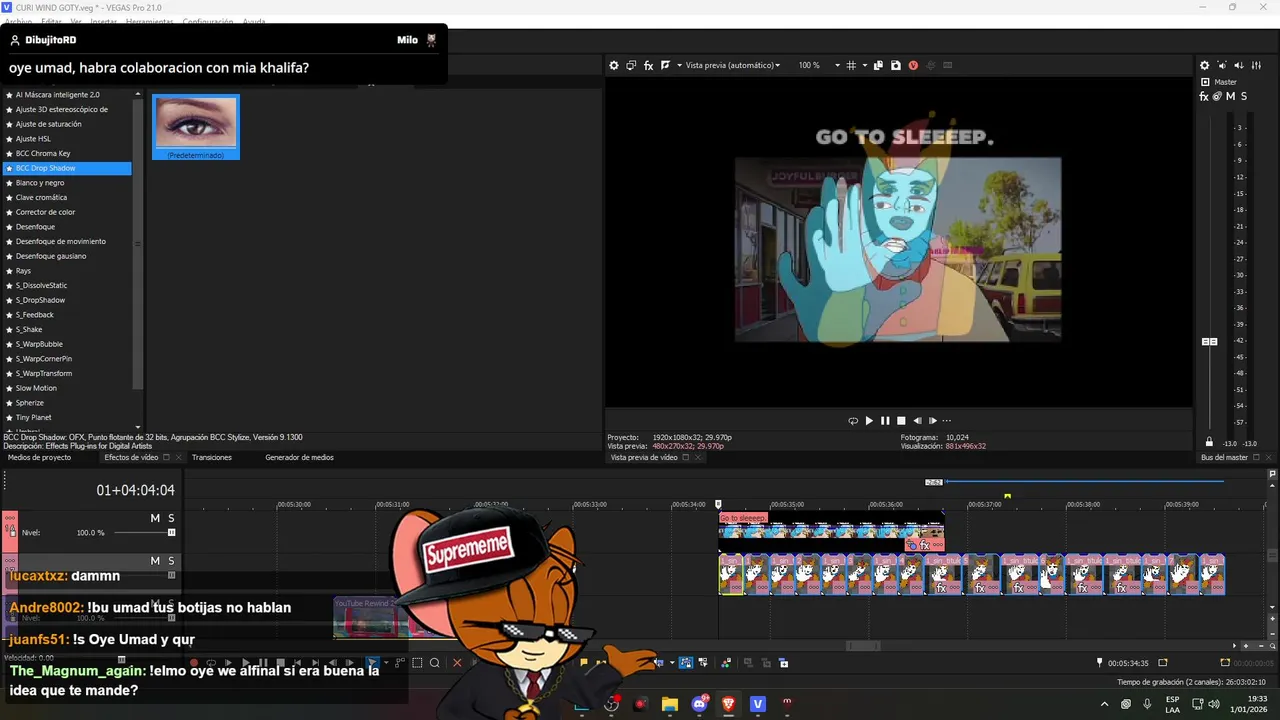Close the Efectos de vídeo tab
The image size is (1280, 720).
tap(179, 457)
